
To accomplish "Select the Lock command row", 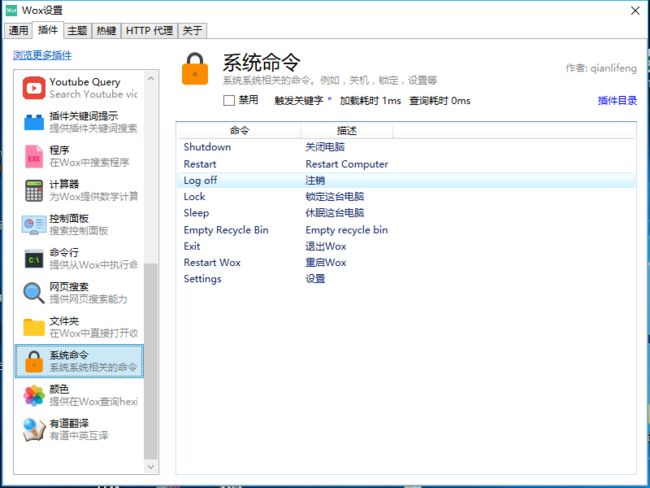I will (406, 197).
